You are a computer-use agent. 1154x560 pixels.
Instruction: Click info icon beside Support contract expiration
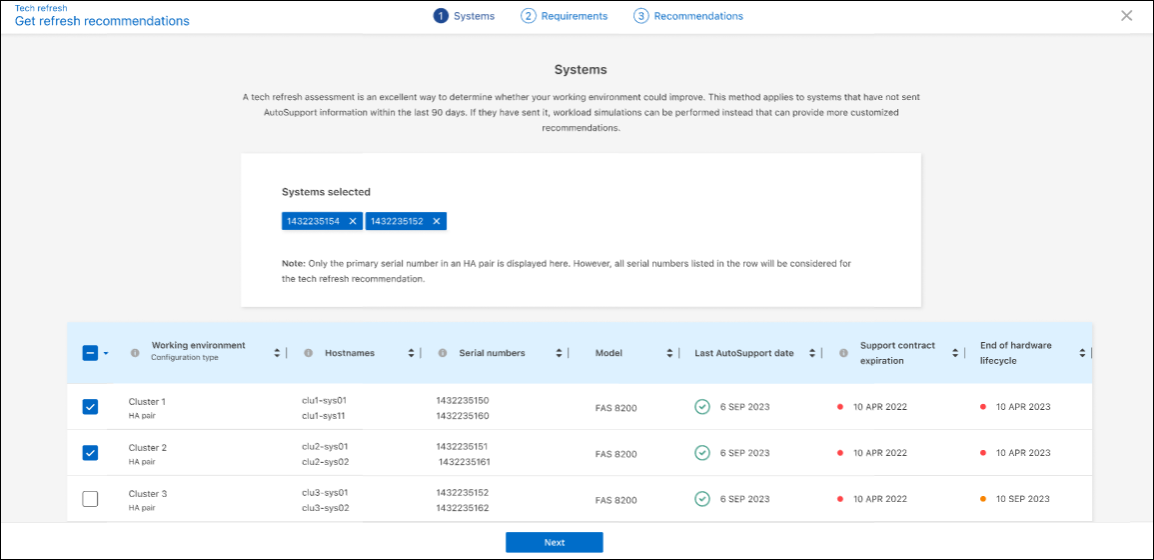click(843, 353)
